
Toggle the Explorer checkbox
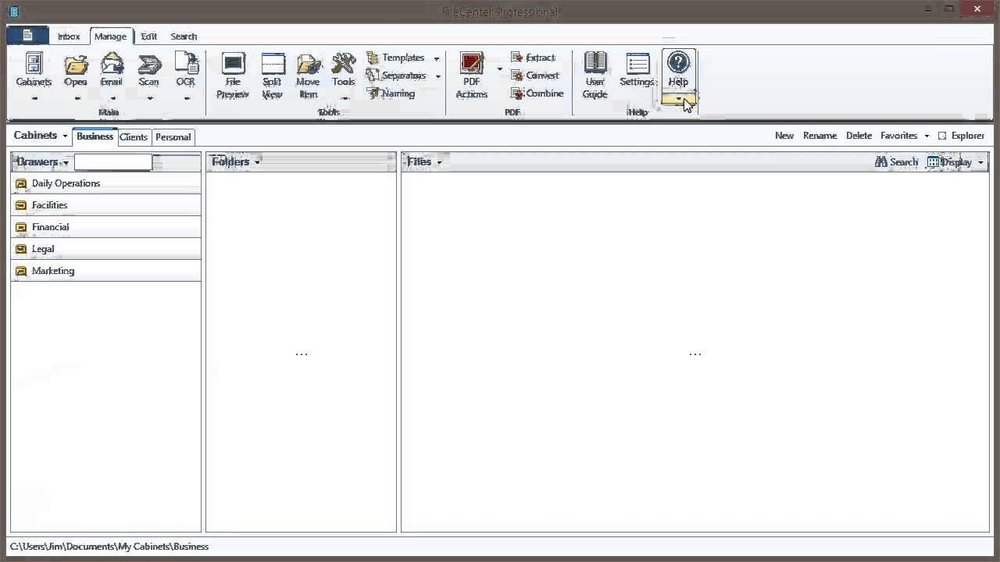(942, 136)
